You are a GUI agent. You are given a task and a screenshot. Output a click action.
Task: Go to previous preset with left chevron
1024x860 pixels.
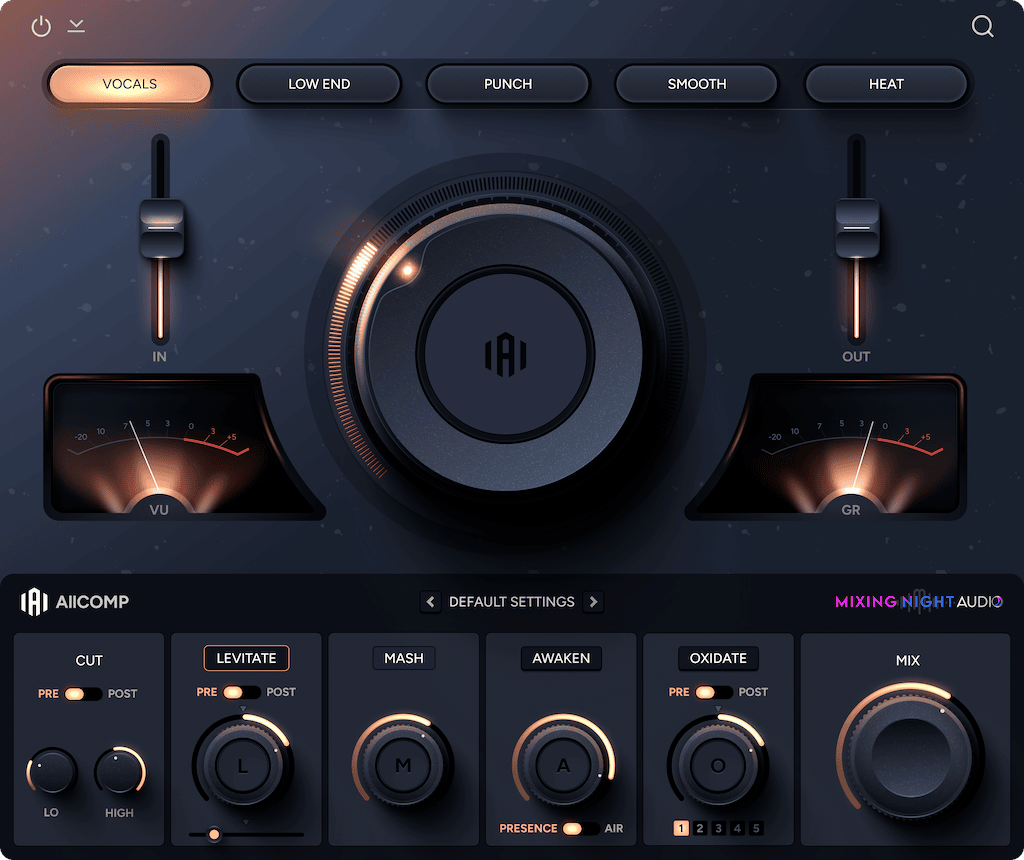pos(430,601)
